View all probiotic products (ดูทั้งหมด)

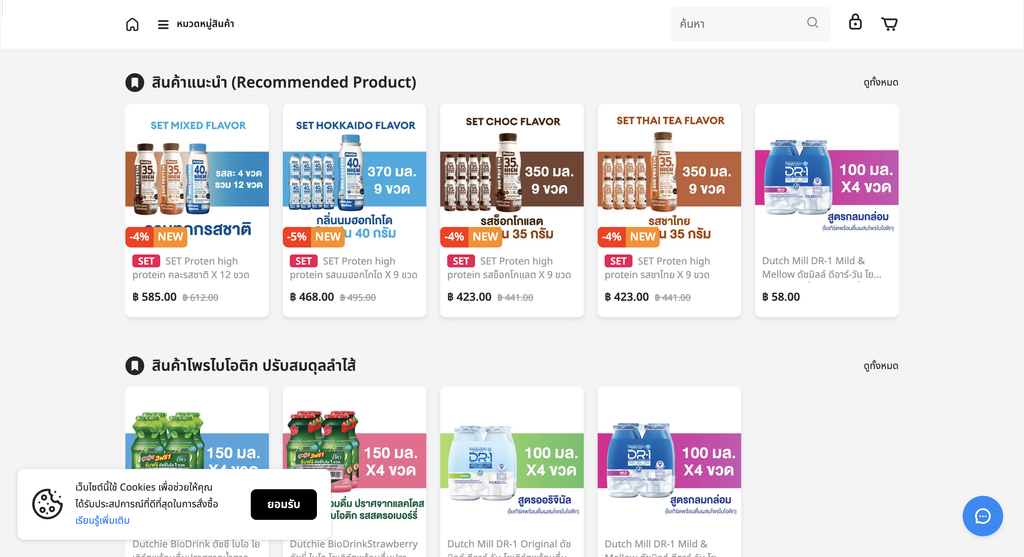[x=880, y=366]
